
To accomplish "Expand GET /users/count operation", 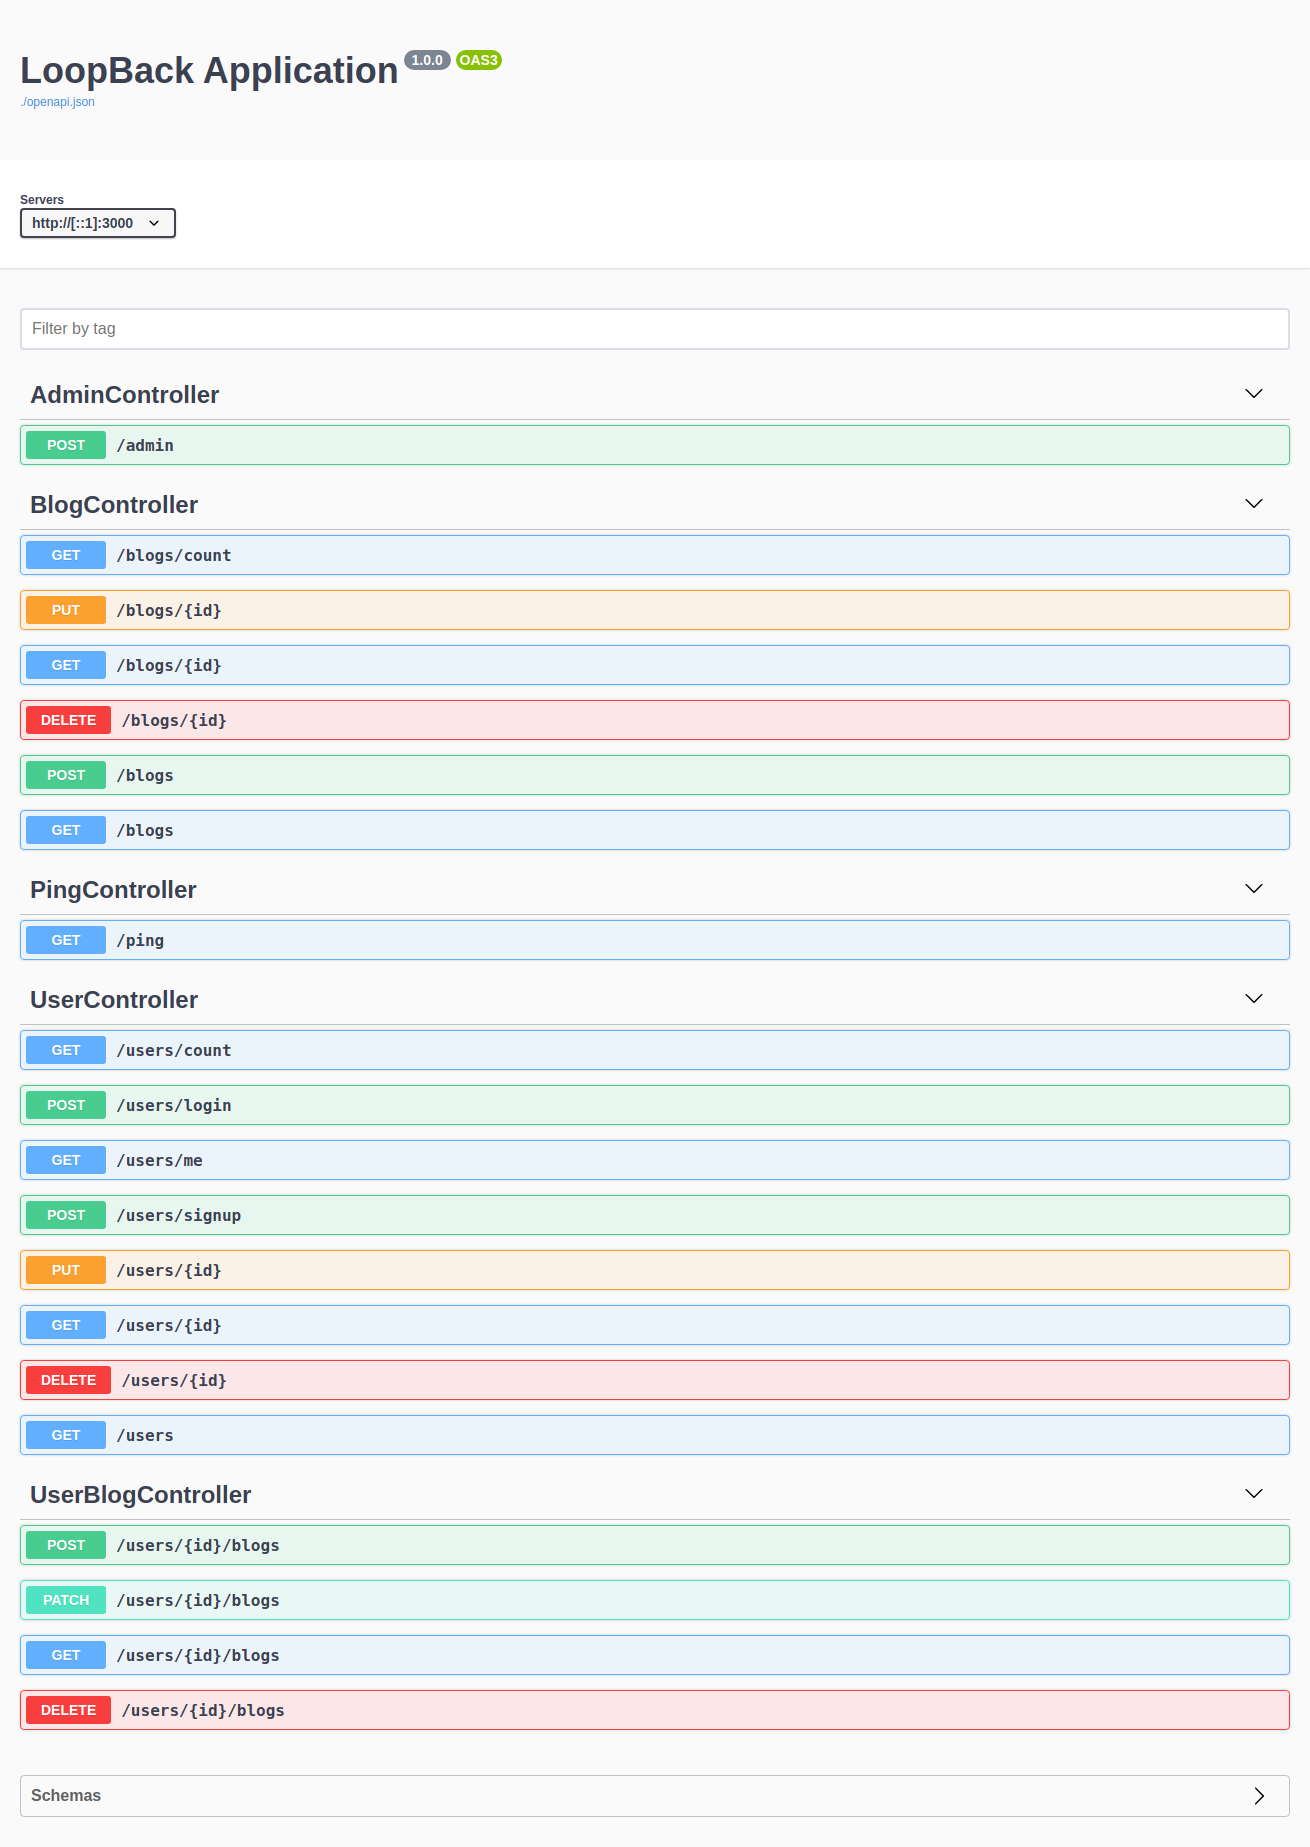I will [655, 1050].
